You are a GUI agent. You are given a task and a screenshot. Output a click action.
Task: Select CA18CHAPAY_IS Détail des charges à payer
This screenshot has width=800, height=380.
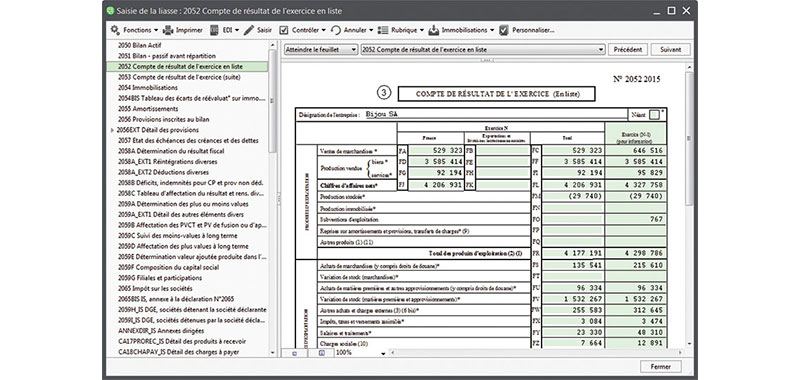click(x=179, y=352)
